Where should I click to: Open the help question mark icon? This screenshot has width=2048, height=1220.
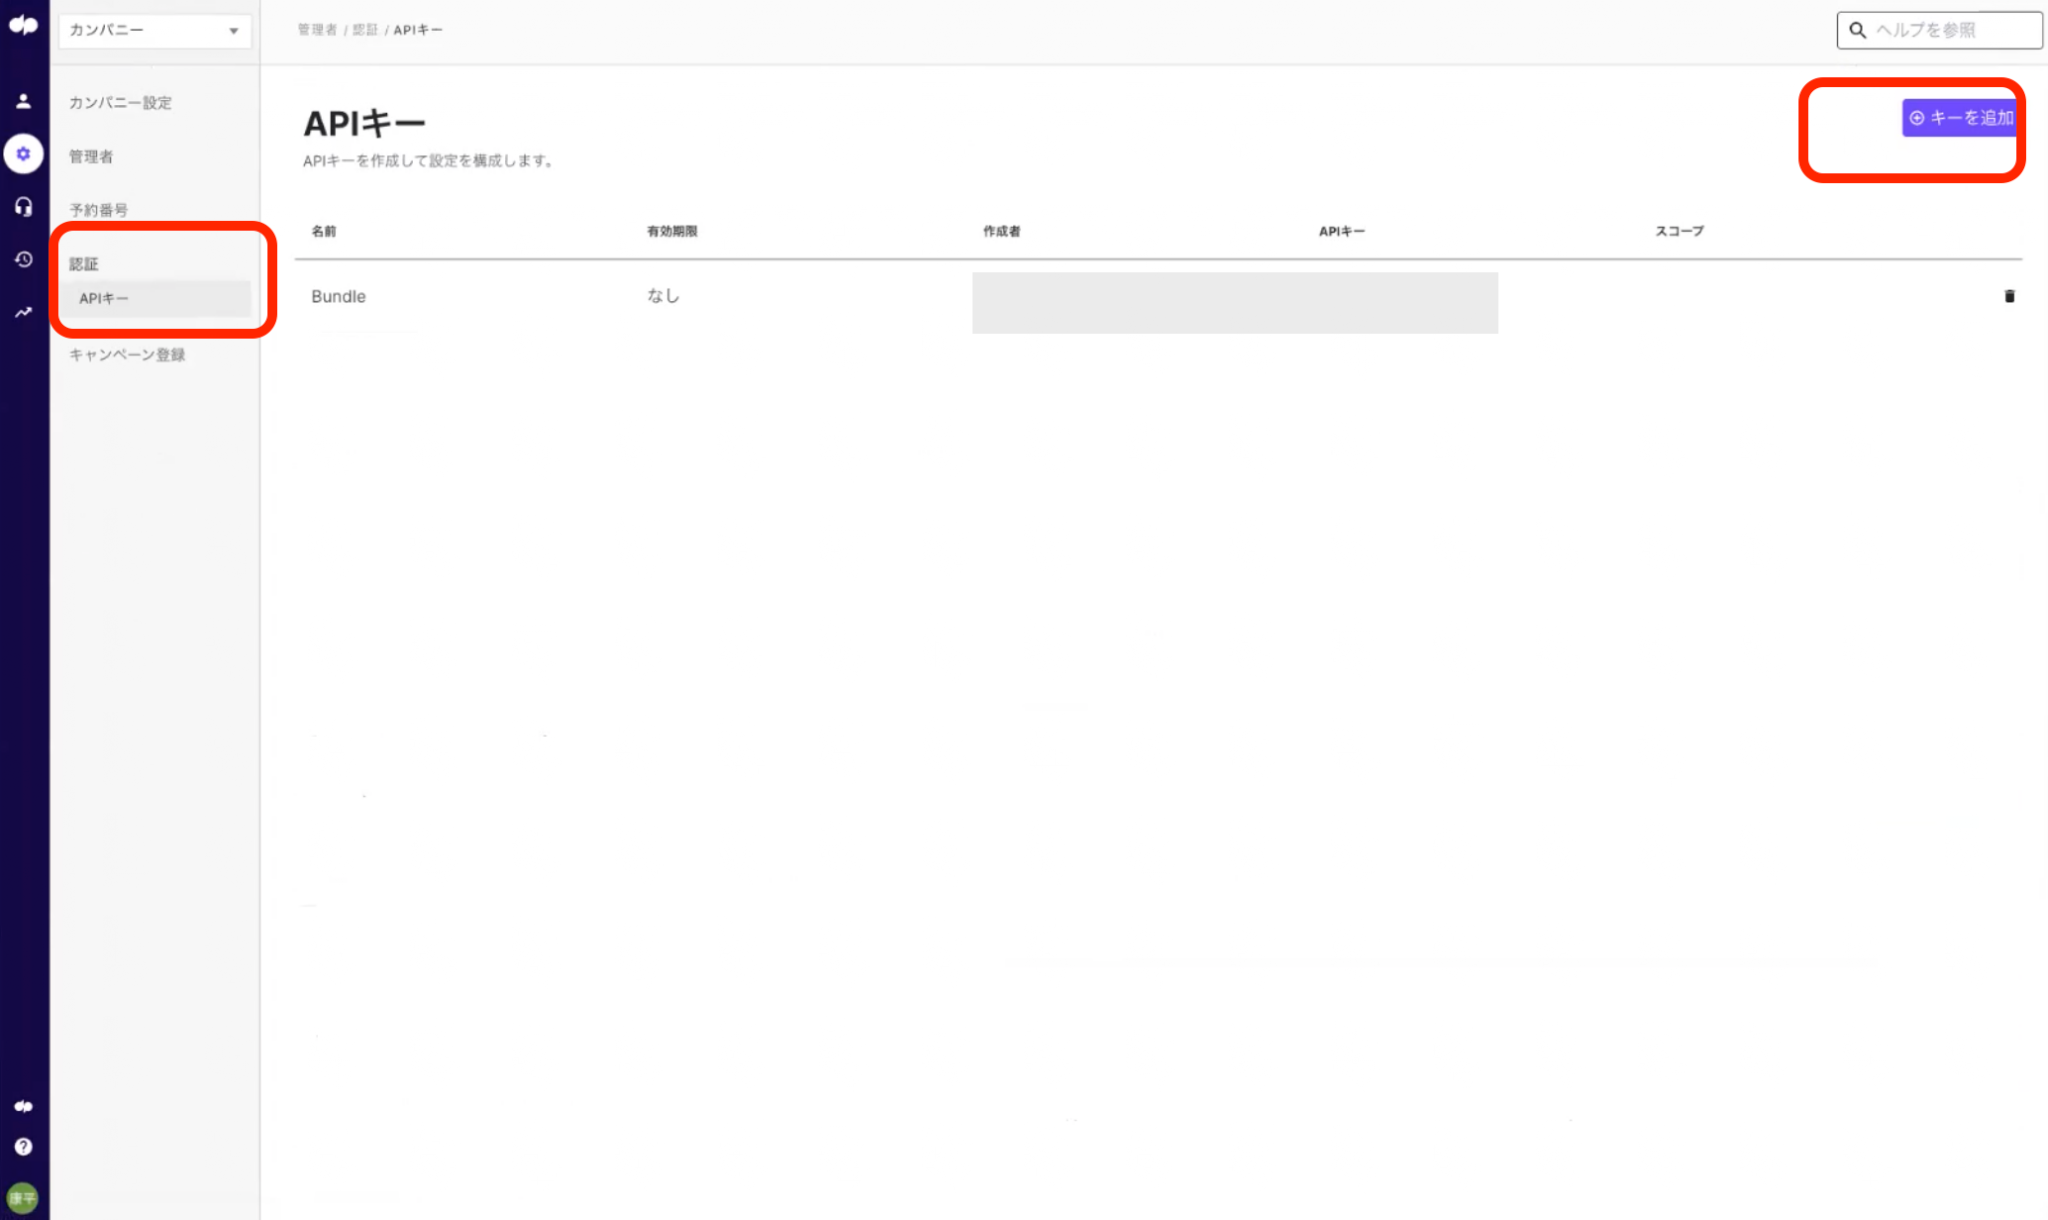(23, 1147)
